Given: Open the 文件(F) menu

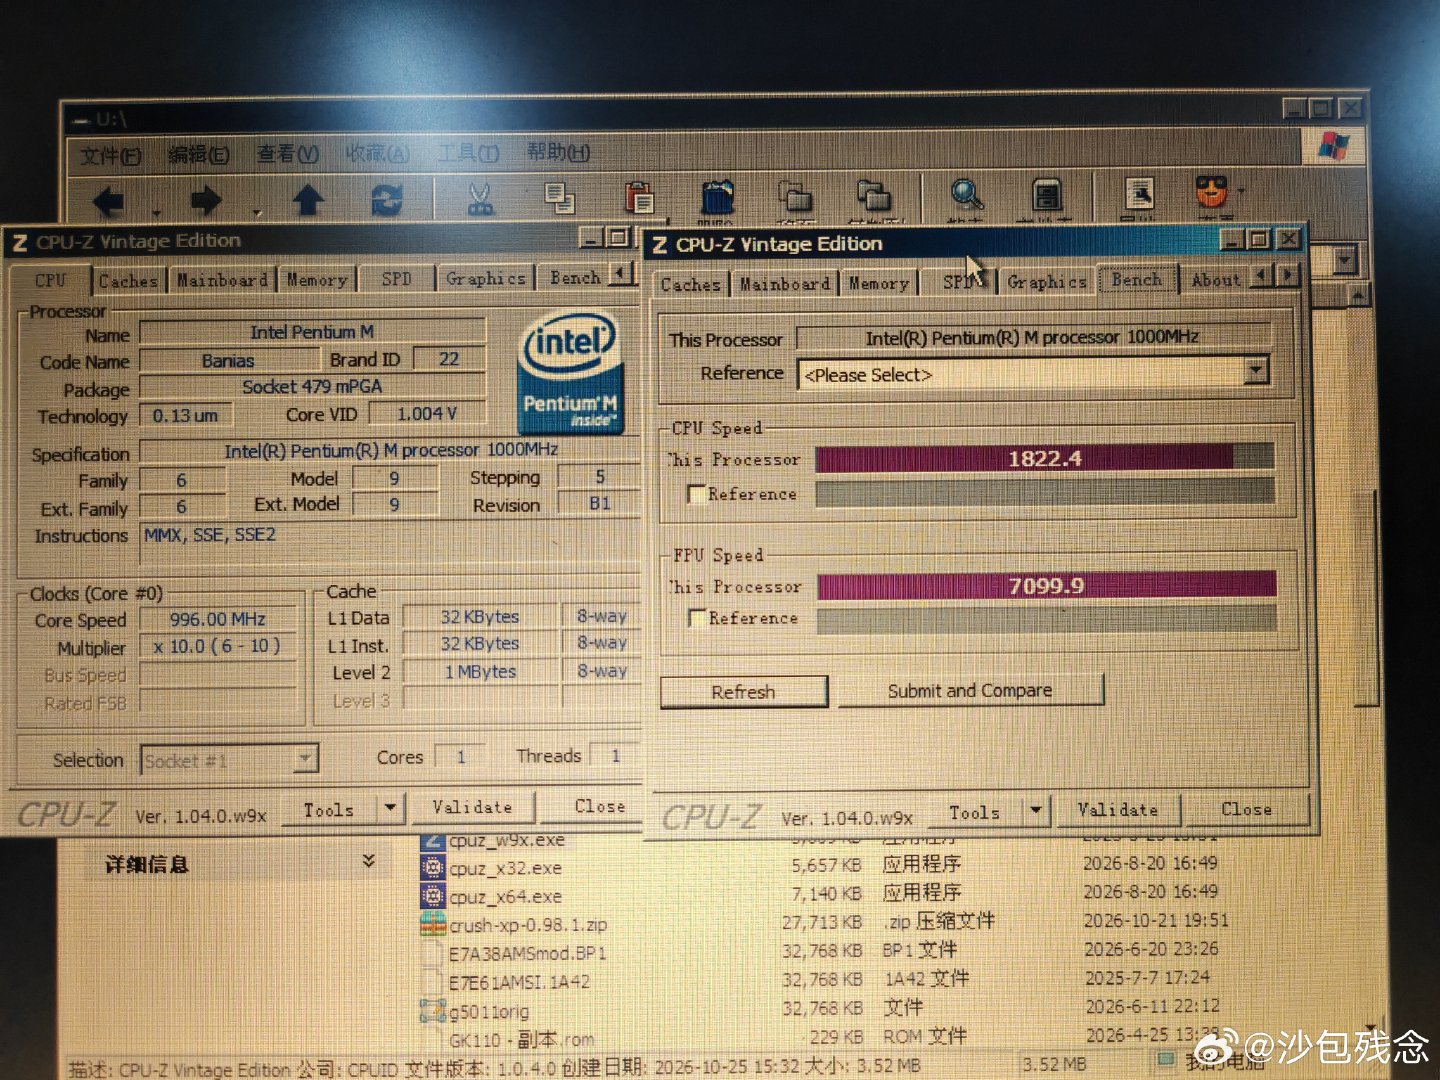Looking at the screenshot, I should [110, 155].
